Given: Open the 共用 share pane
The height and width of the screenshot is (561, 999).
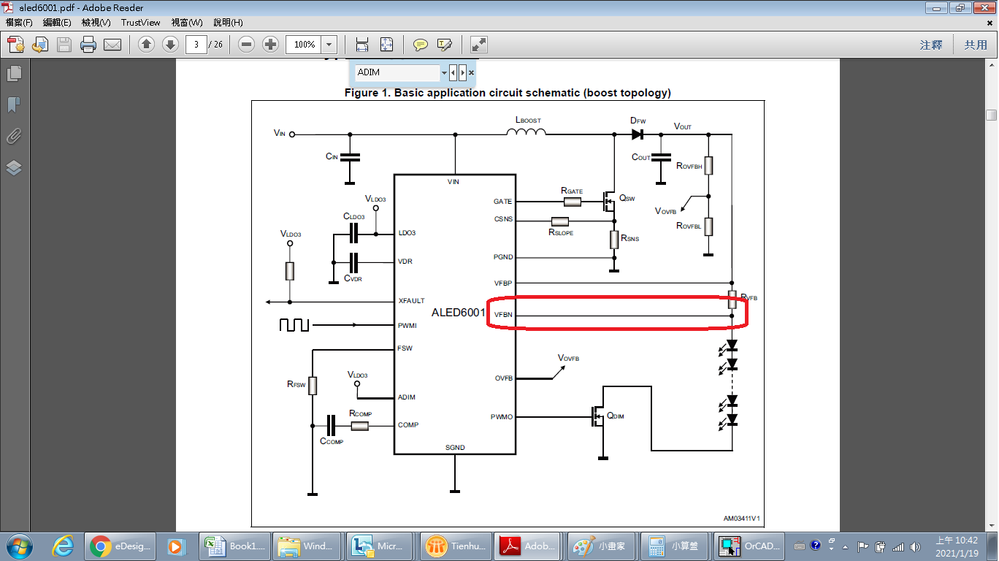Looking at the screenshot, I should 975,45.
